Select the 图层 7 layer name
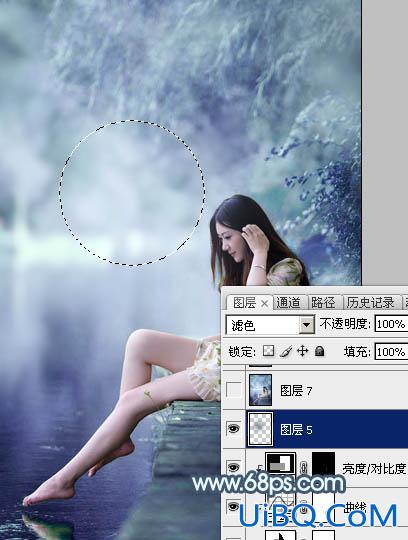The height and width of the screenshot is (540, 408). (x=296, y=391)
